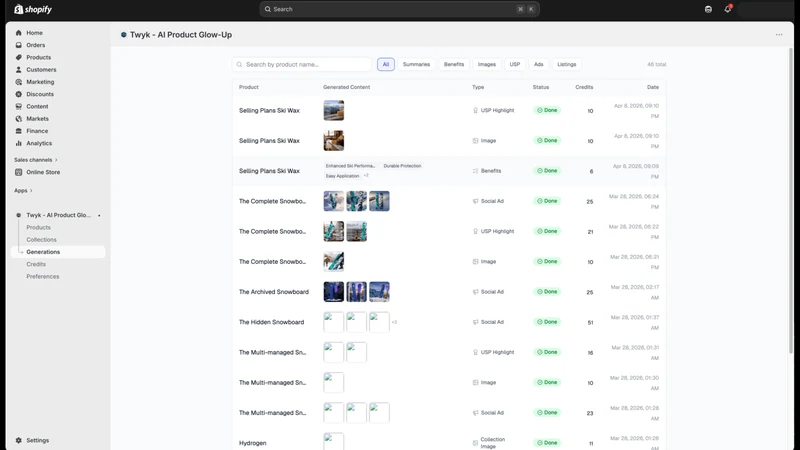800x450 pixels.
Task: Open Discounts via its percent icon
Action: 19,94
